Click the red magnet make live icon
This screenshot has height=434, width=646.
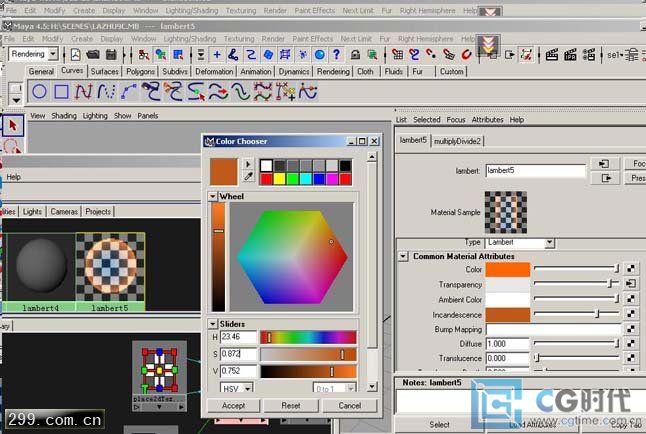pos(466,54)
